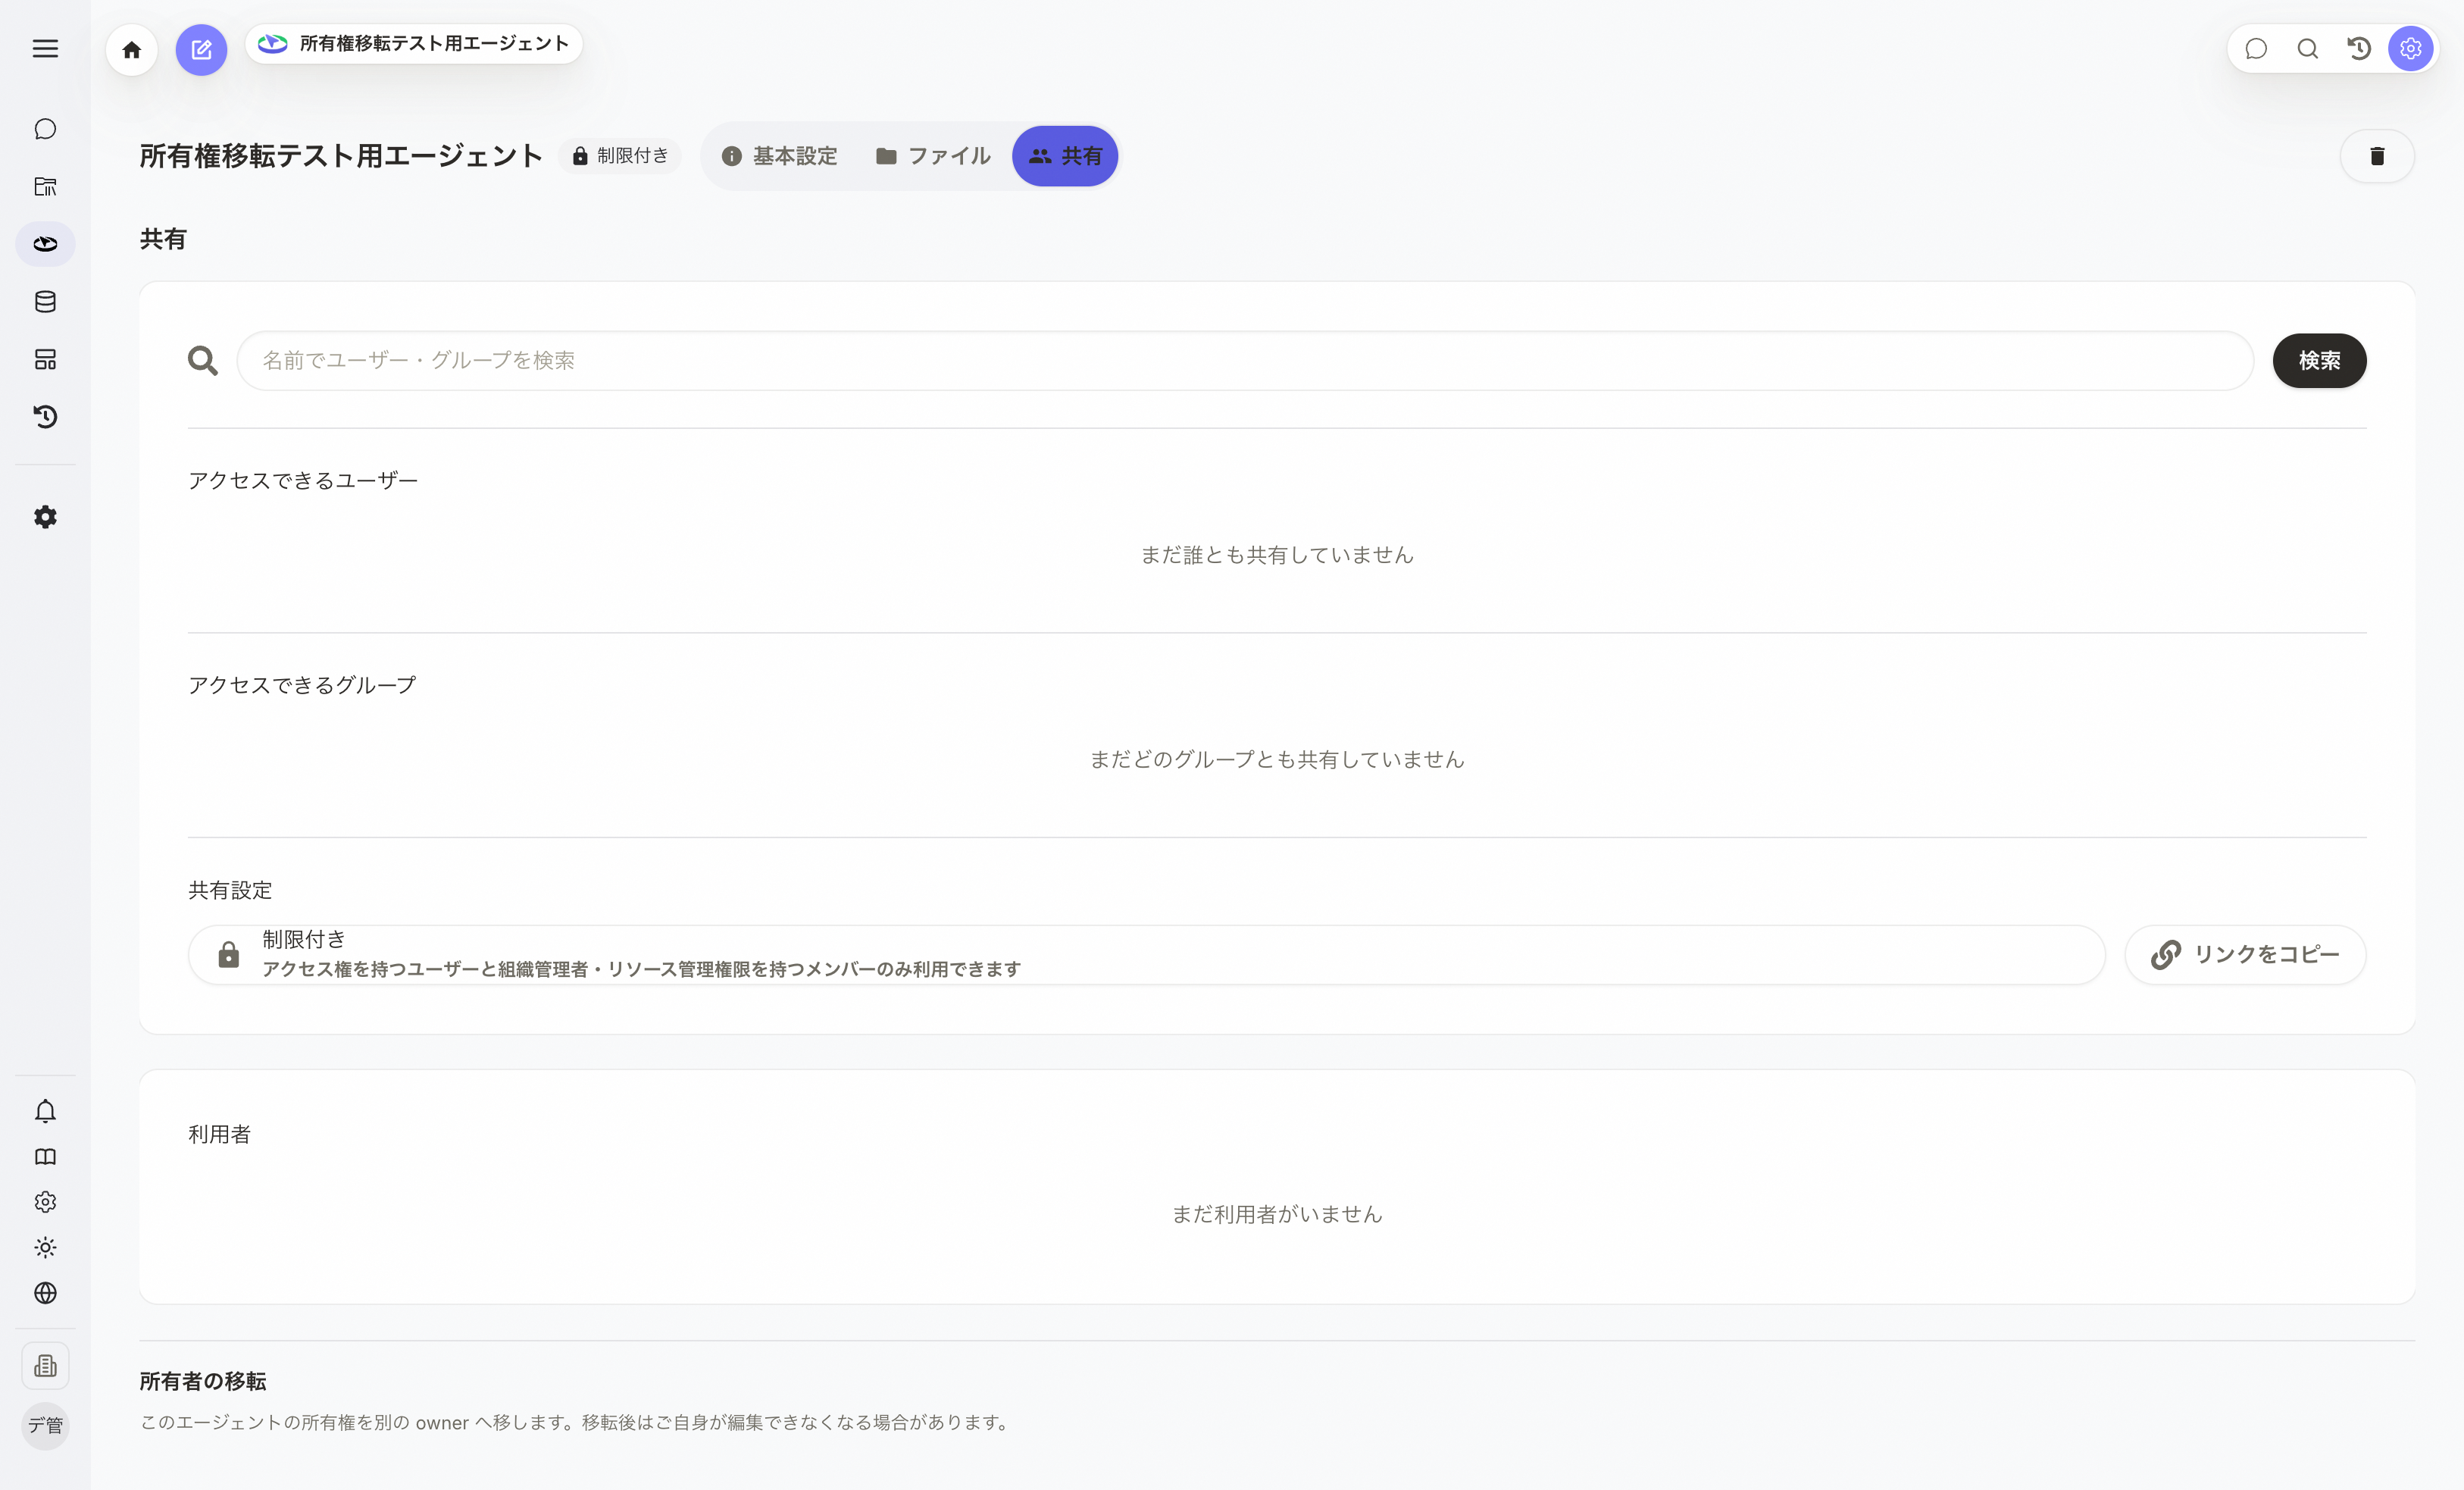Open the database icon in sidebar
Screen dimensions: 2464x1490
[x=45, y=302]
